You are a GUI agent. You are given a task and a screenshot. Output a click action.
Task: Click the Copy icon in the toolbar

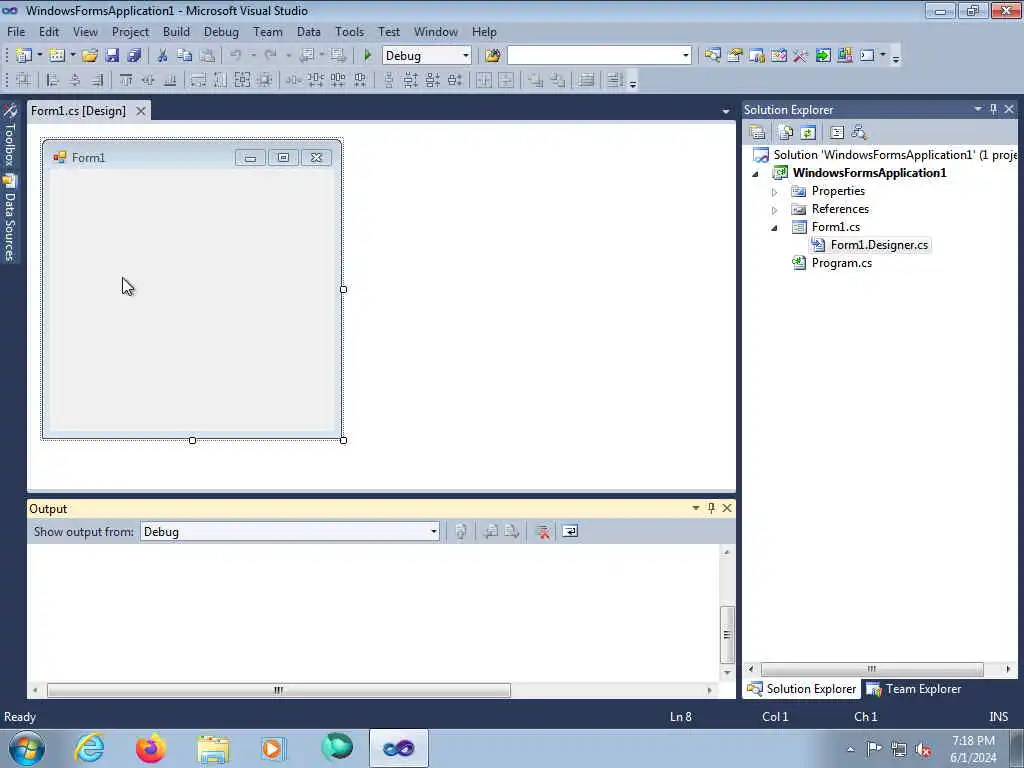185,56
